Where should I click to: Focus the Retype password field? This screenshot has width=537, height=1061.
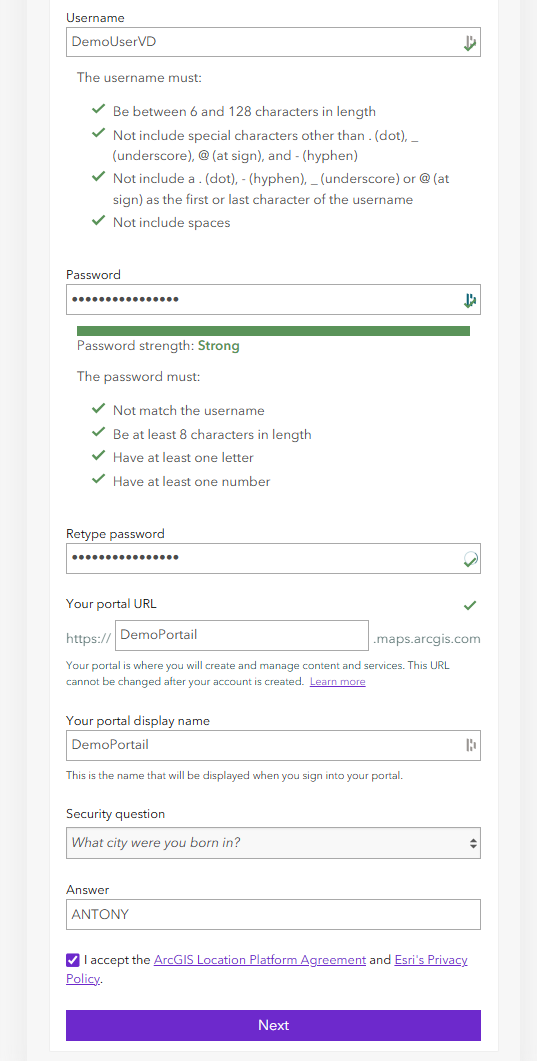click(273, 558)
